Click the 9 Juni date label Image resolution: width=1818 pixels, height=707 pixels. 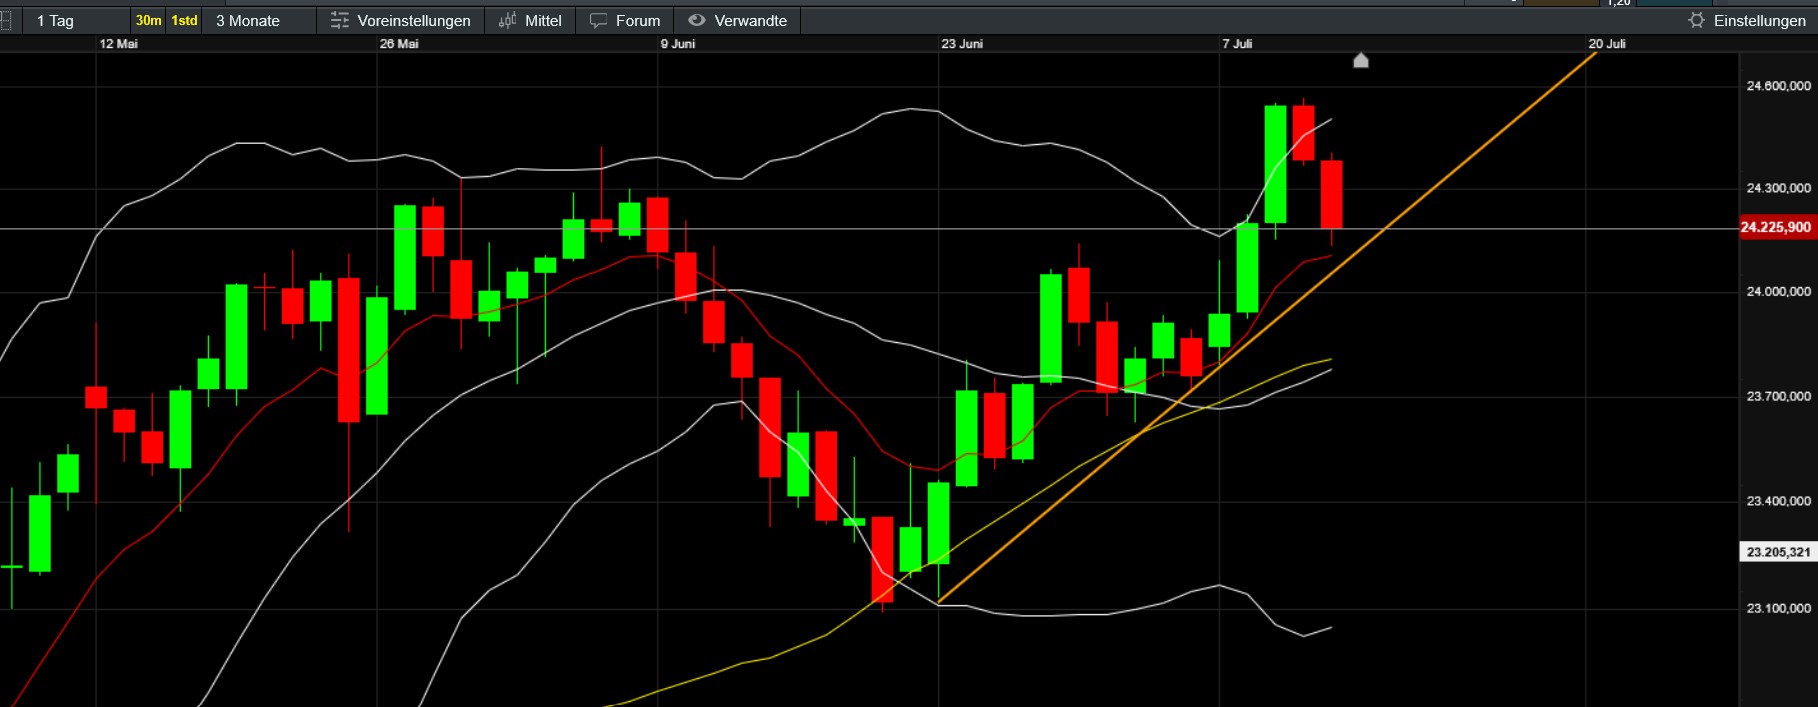click(x=678, y=44)
